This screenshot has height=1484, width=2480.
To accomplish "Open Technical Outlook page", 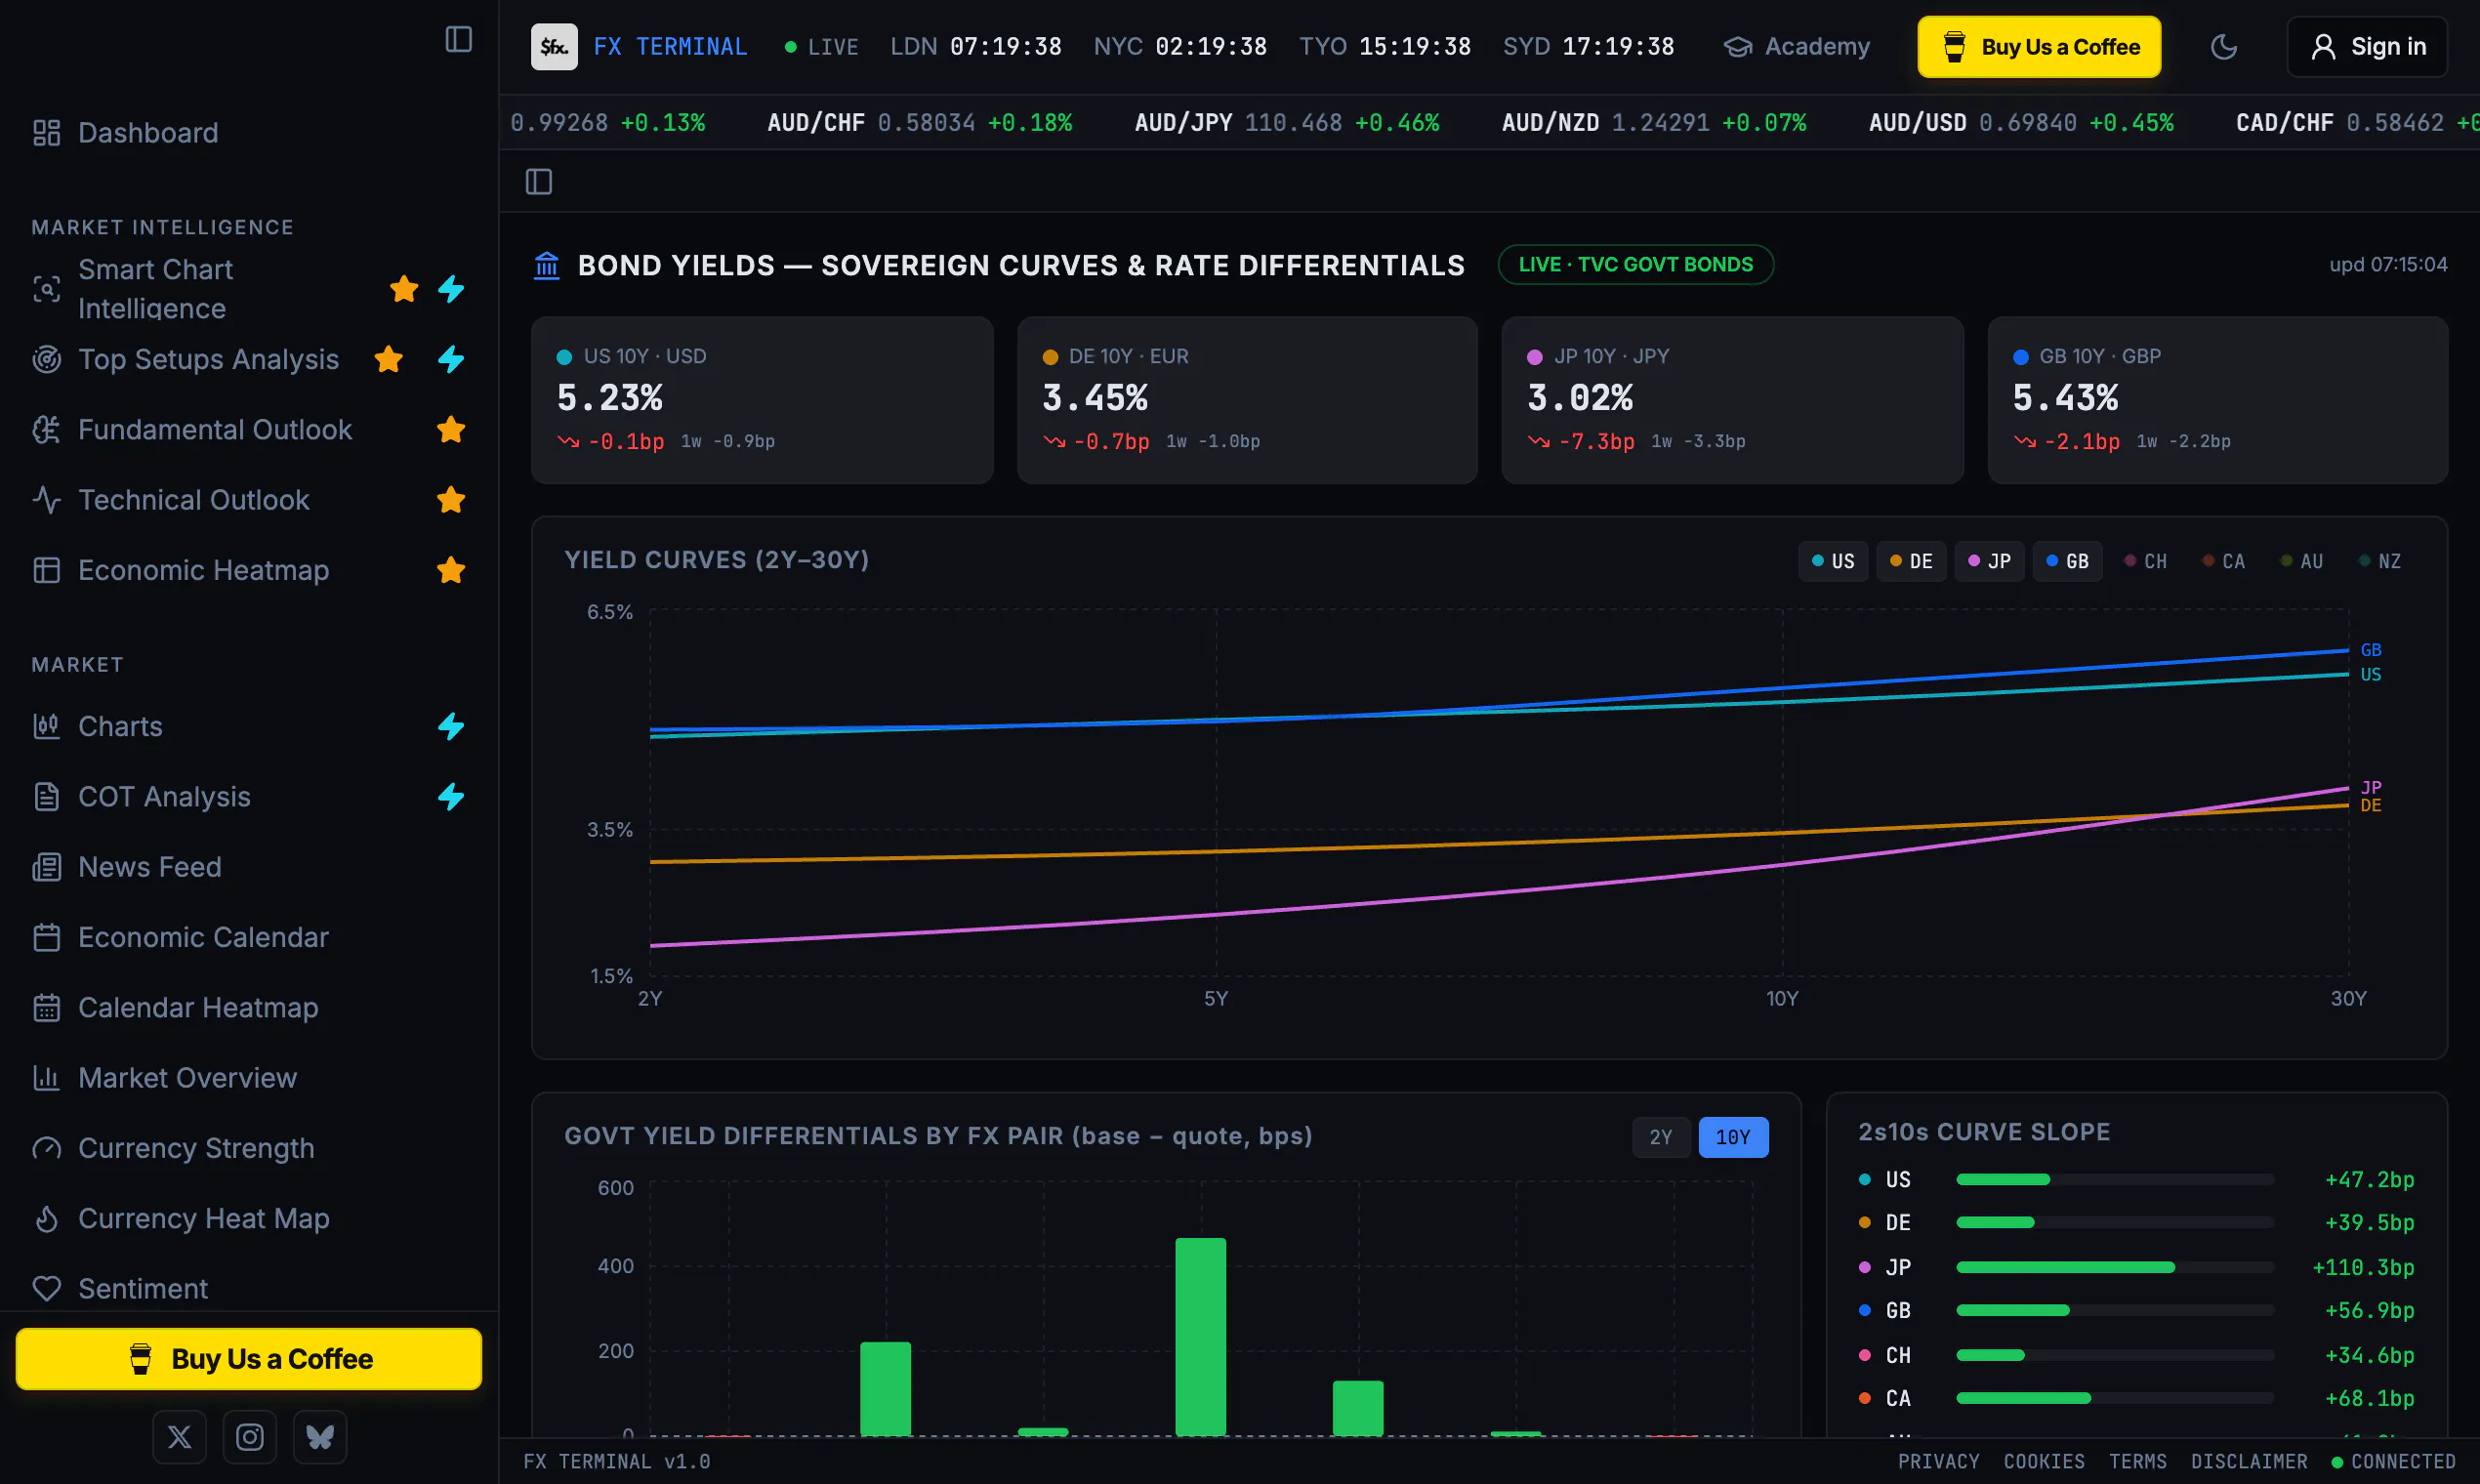I will (195, 500).
